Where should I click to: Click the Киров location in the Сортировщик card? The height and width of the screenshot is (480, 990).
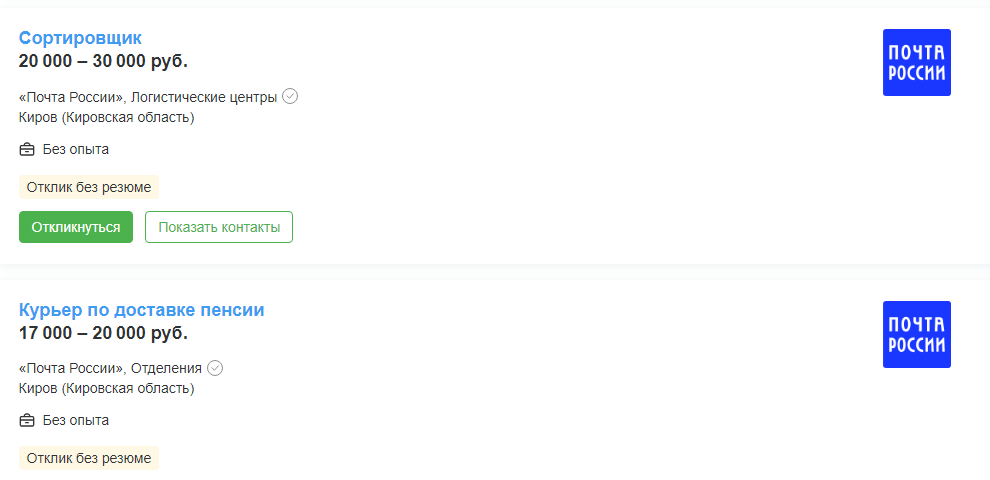(106, 117)
